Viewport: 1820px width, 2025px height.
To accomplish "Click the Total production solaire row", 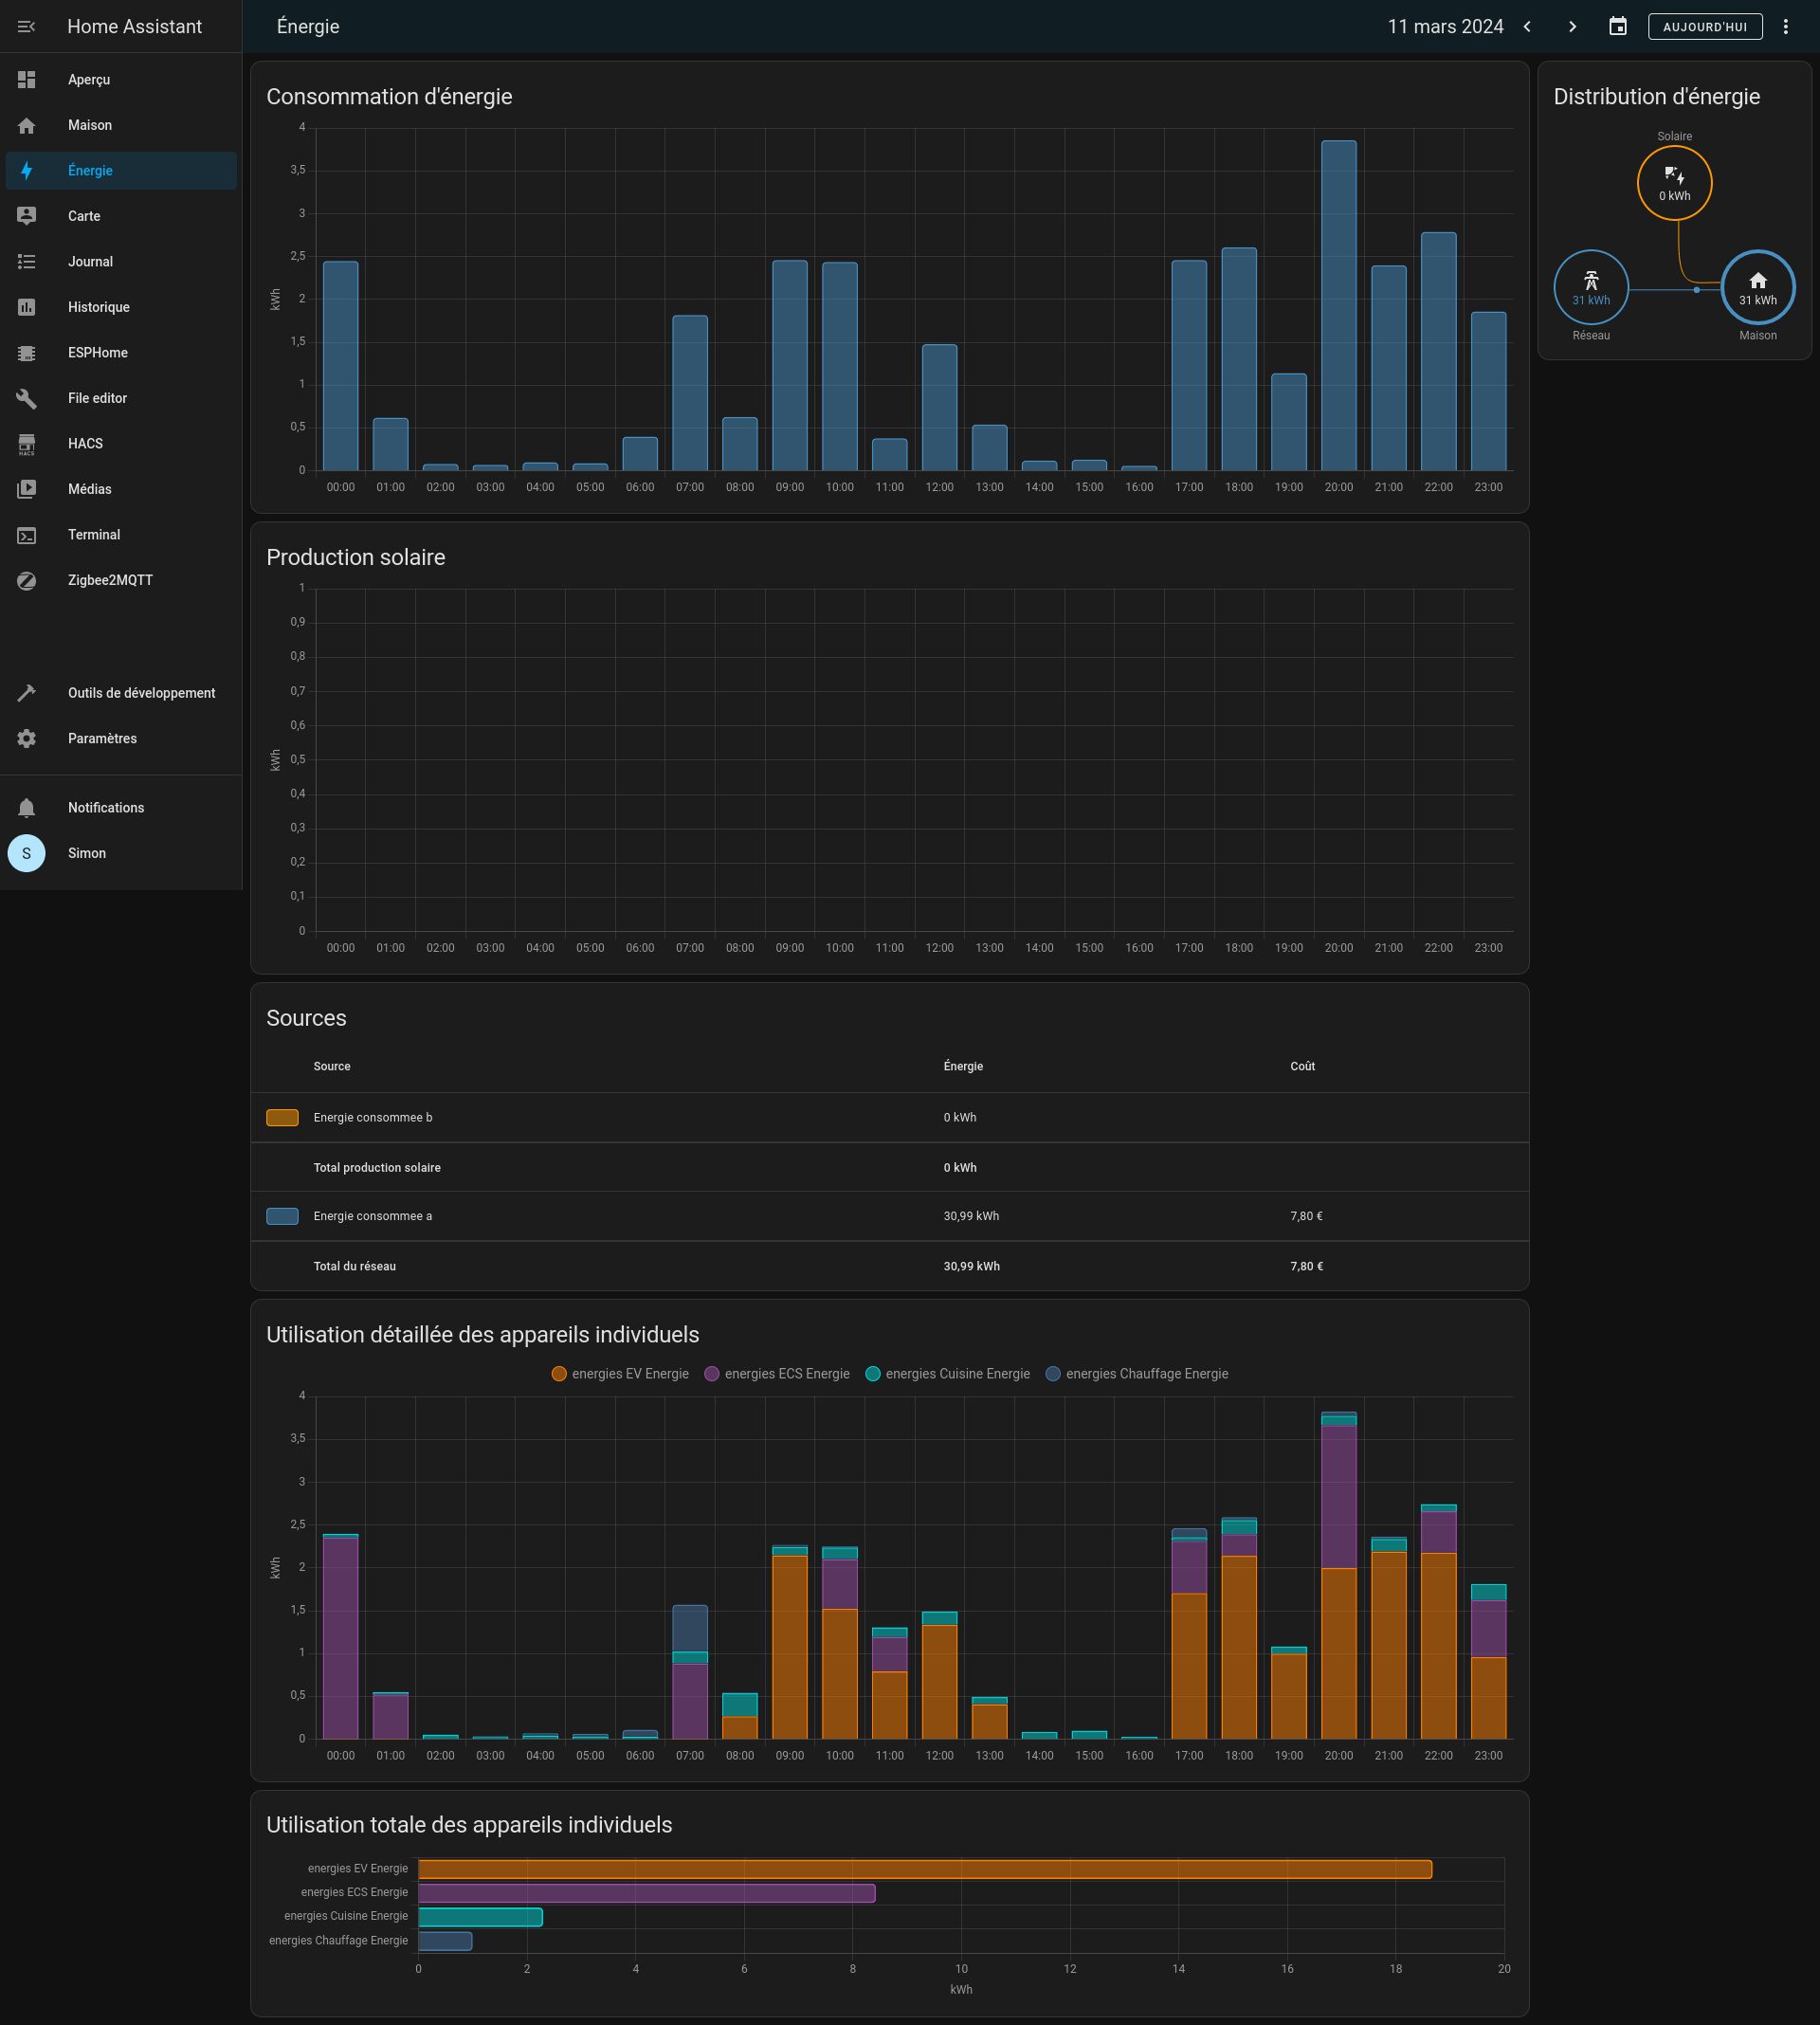I will point(889,1168).
